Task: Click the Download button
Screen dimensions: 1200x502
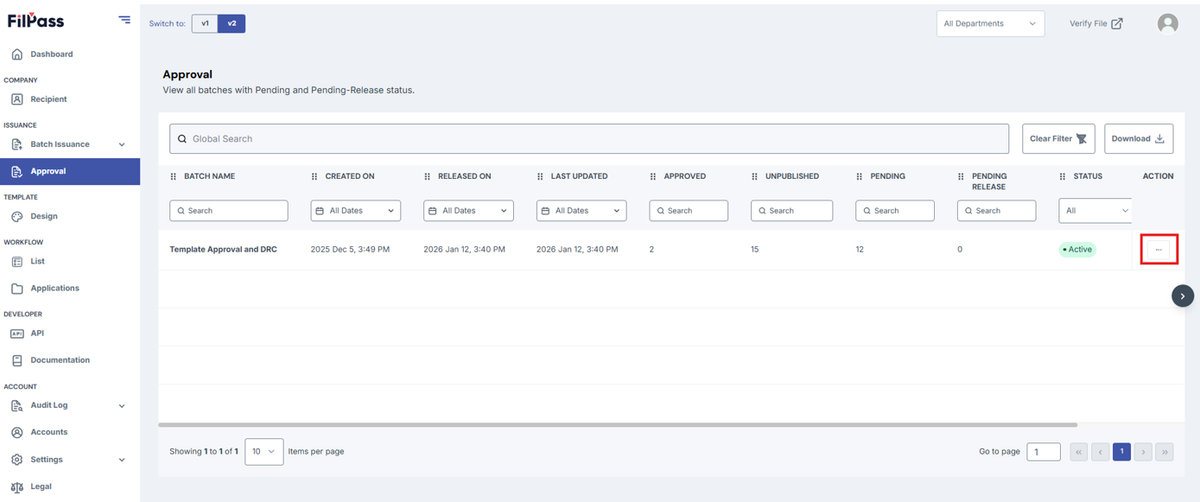Action: [1139, 138]
